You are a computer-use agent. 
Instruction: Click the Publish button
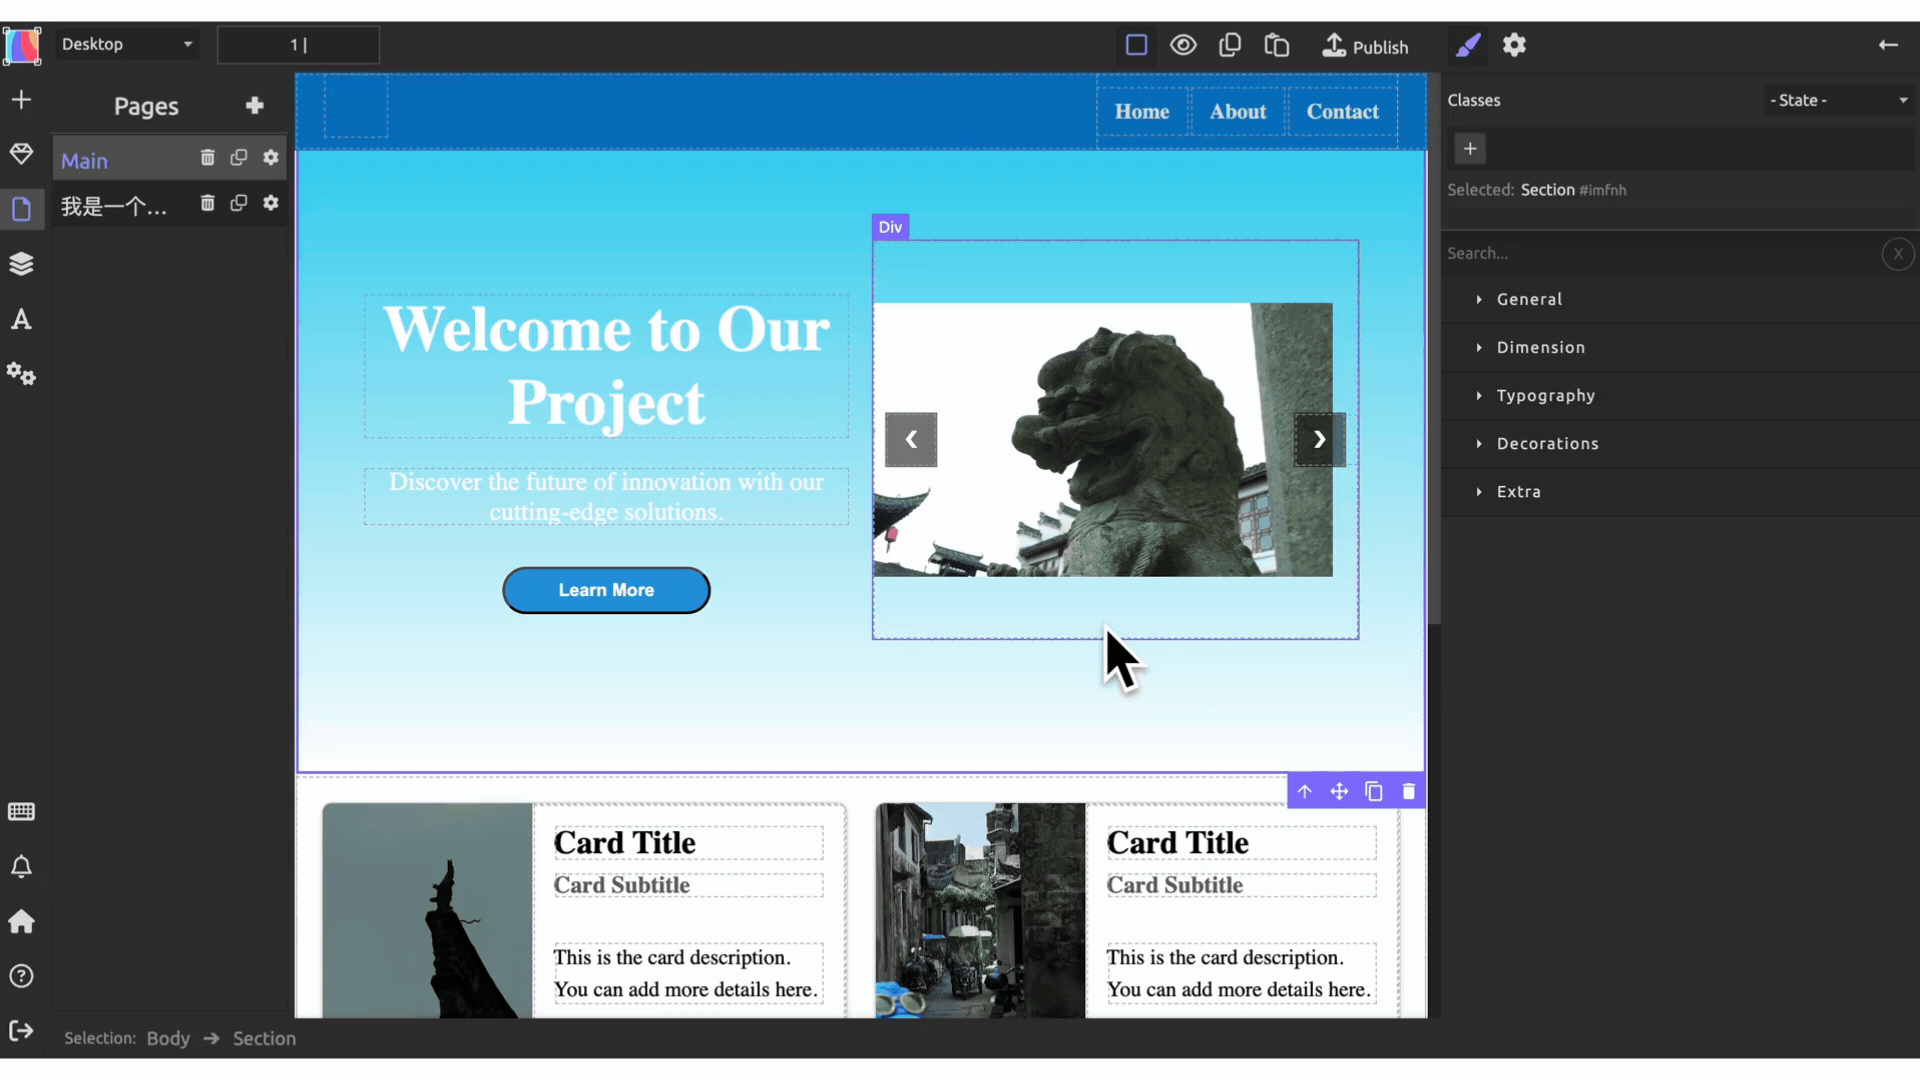pos(1365,46)
